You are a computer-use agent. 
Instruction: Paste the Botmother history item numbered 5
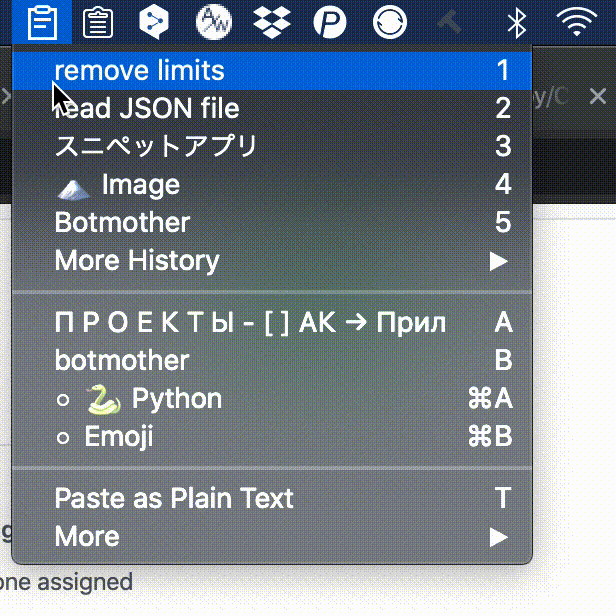[x=272, y=222]
